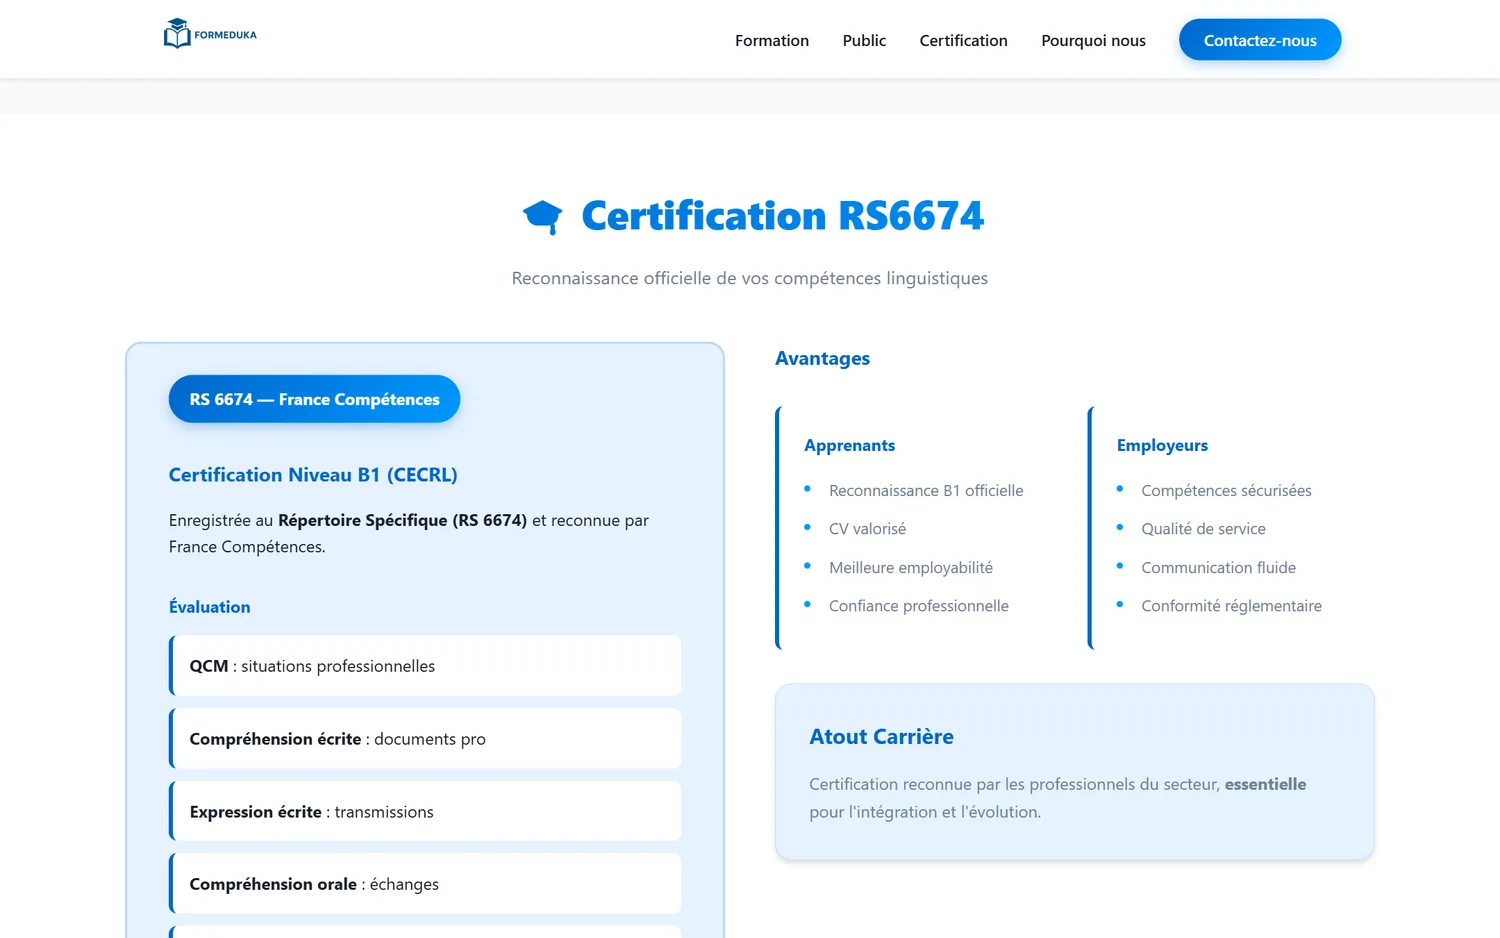Screen dimensions: 1500x938
Task: Select the Reconnaissance B1 officielle list item
Action: click(926, 490)
